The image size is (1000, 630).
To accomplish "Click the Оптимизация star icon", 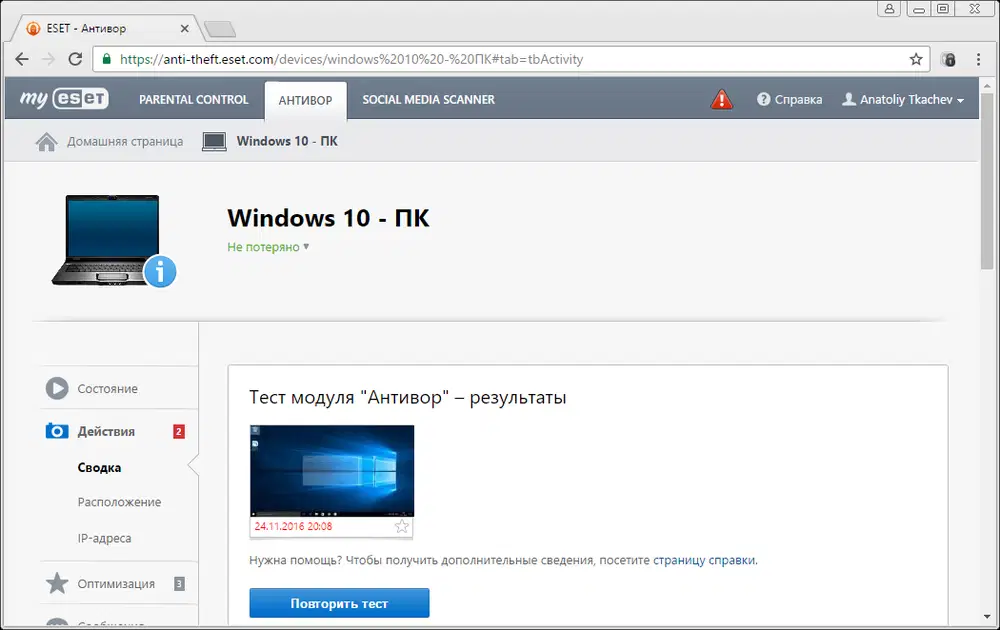I will [x=57, y=583].
